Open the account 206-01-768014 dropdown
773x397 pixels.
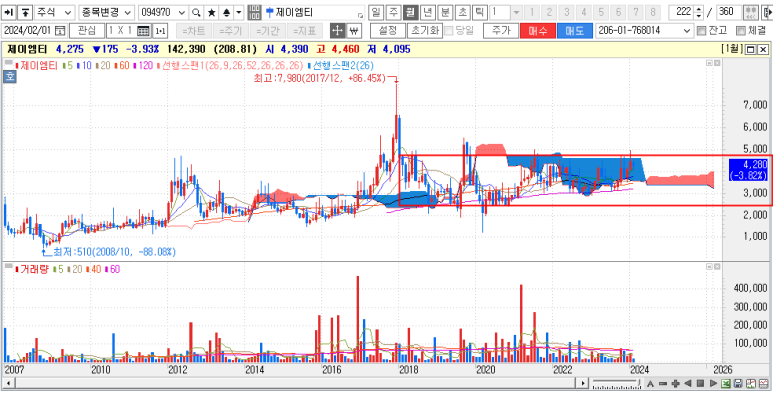coord(688,31)
